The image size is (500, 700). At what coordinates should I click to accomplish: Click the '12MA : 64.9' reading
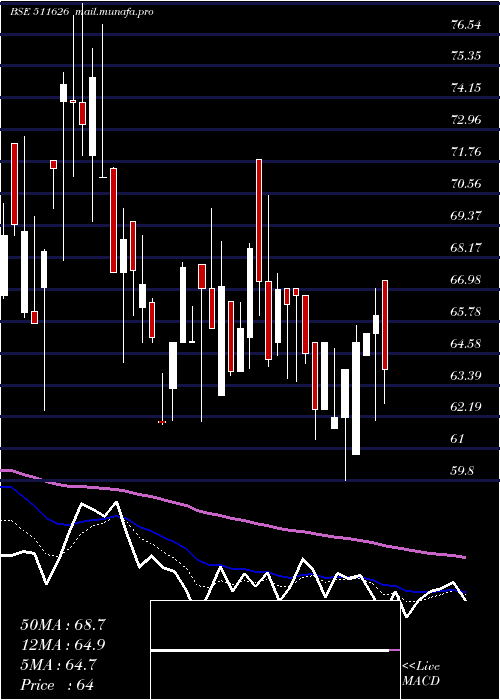pyautogui.click(x=63, y=645)
